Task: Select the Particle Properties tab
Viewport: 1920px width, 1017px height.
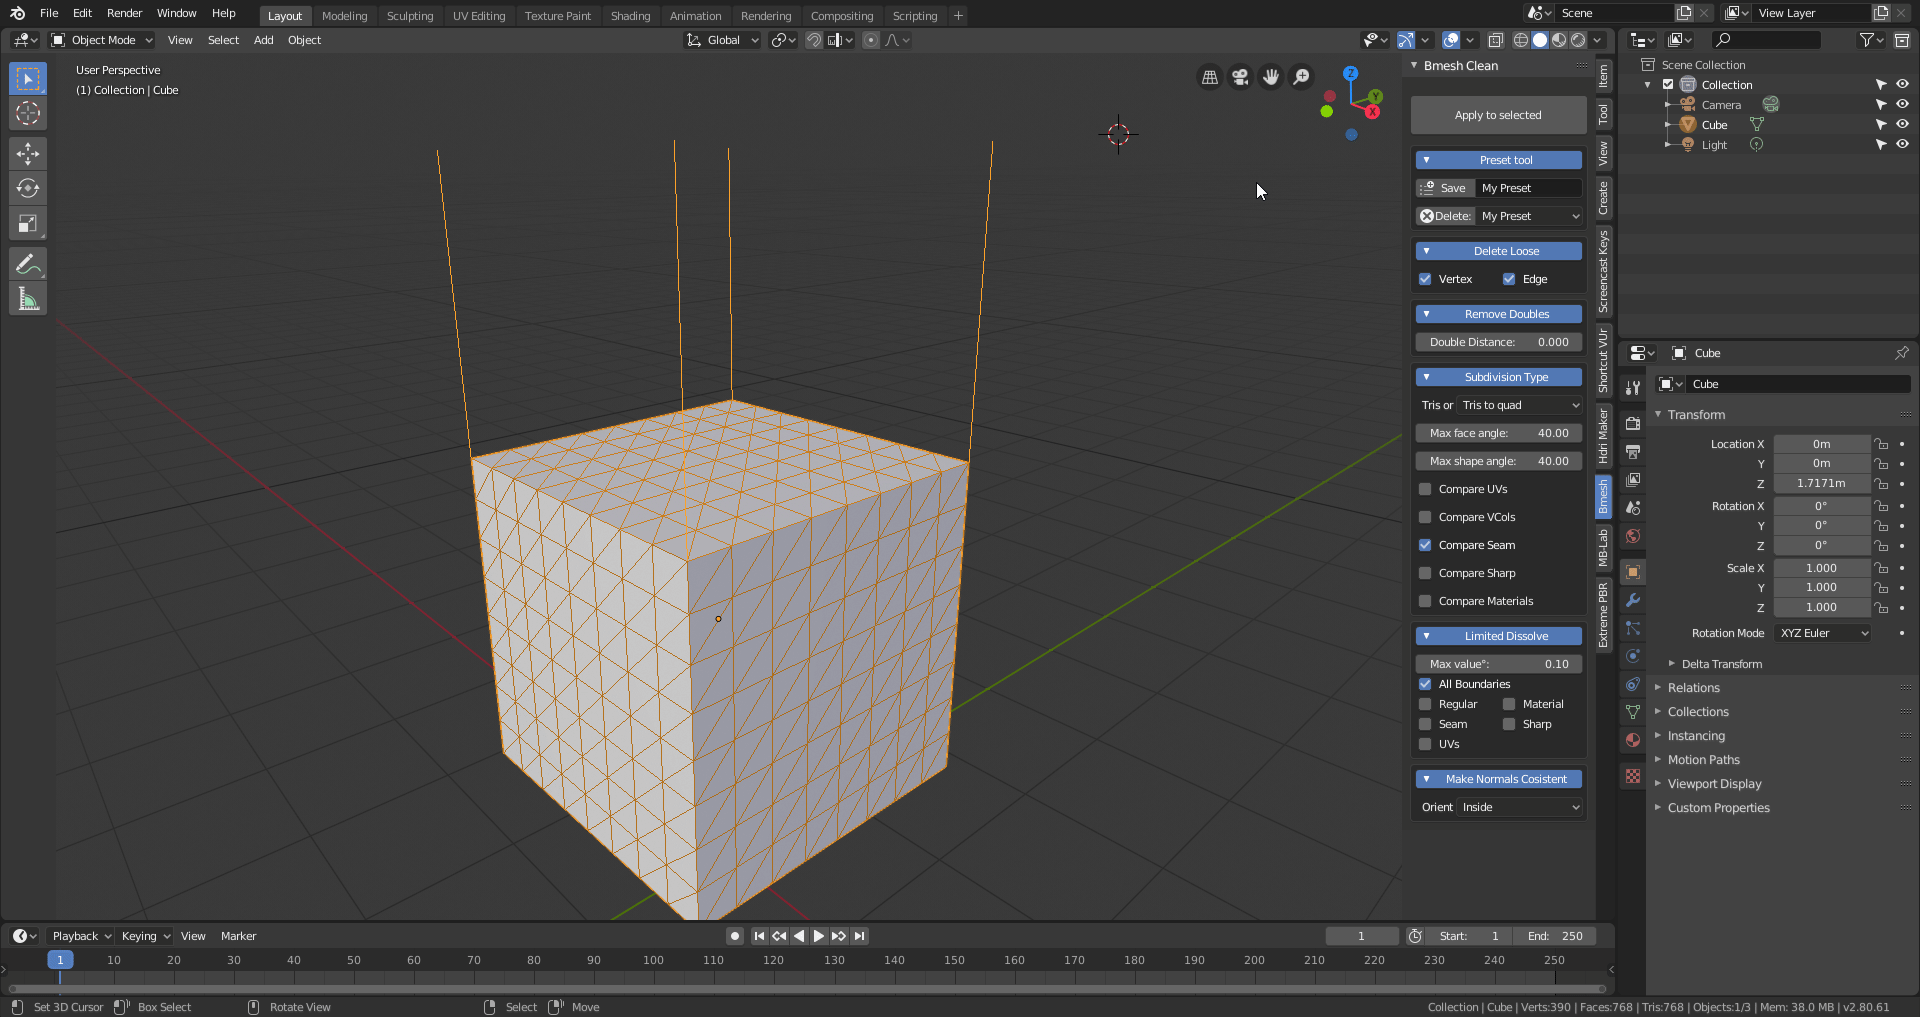Action: click(x=1632, y=628)
